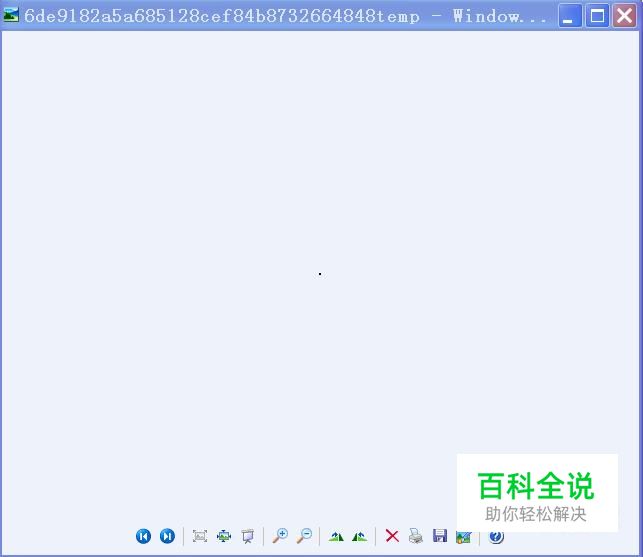643x557 pixels.
Task: Open the image for editing
Action: coord(463,537)
